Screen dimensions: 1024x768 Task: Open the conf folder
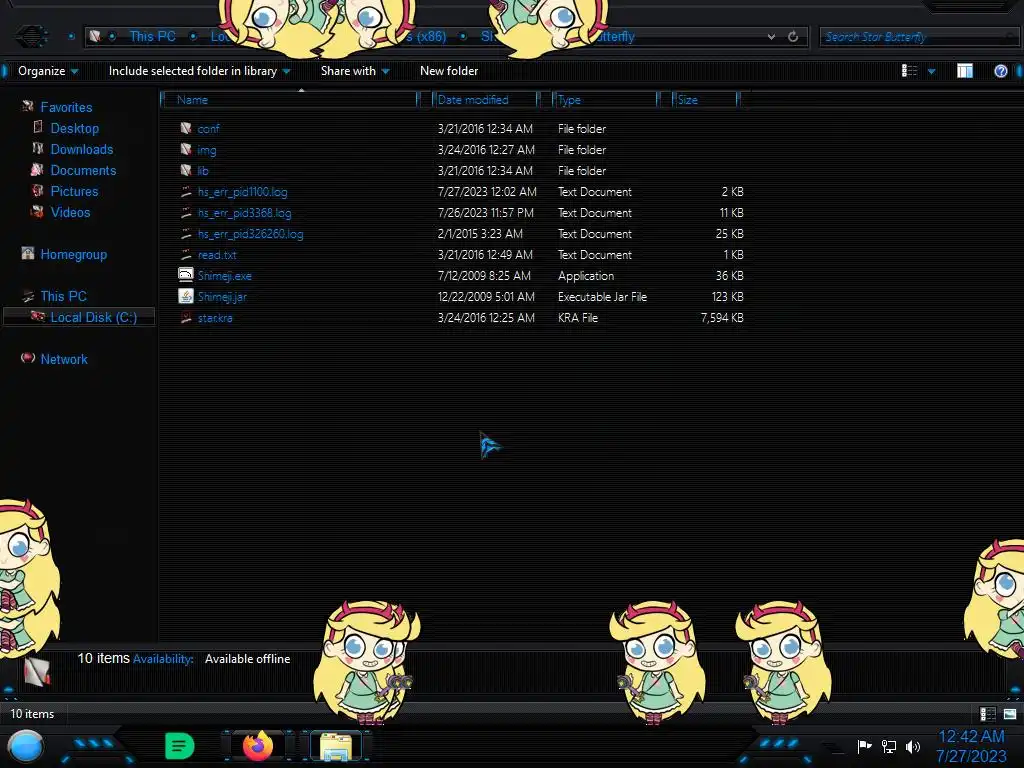coord(208,129)
